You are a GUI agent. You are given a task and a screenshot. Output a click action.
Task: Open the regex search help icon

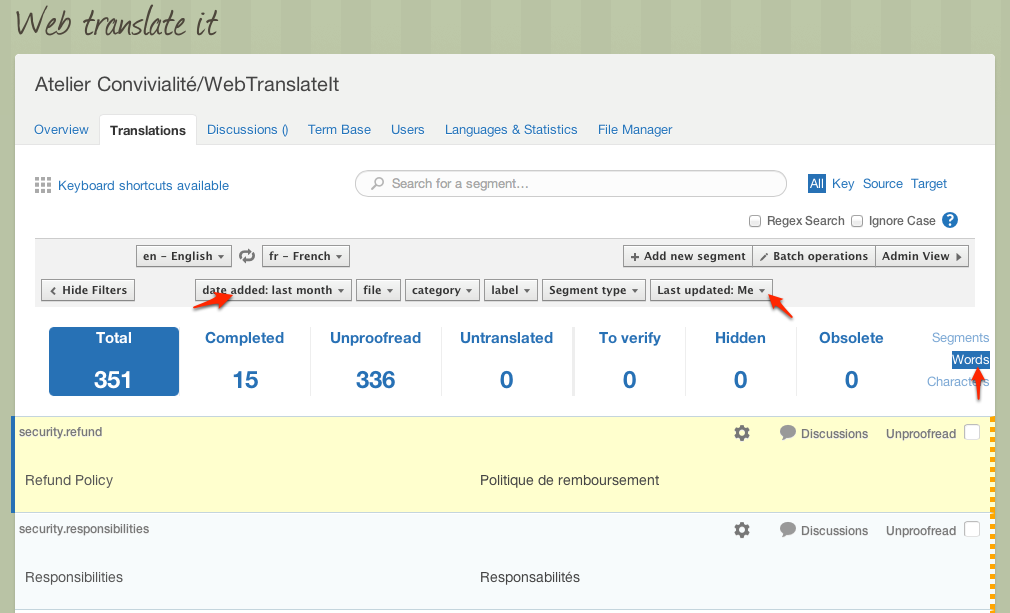(x=949, y=220)
